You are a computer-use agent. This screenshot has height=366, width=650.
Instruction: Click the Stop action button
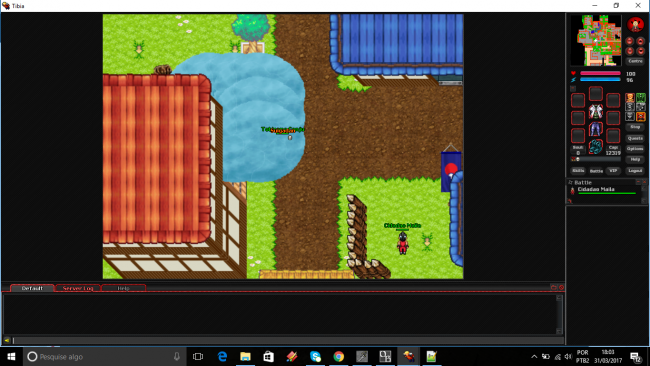[635, 127]
